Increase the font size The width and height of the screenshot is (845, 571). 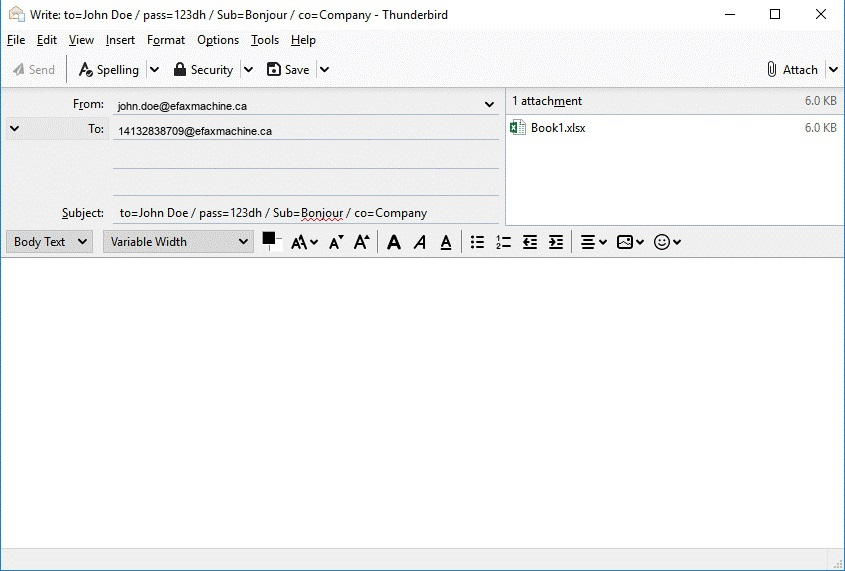[x=362, y=242]
